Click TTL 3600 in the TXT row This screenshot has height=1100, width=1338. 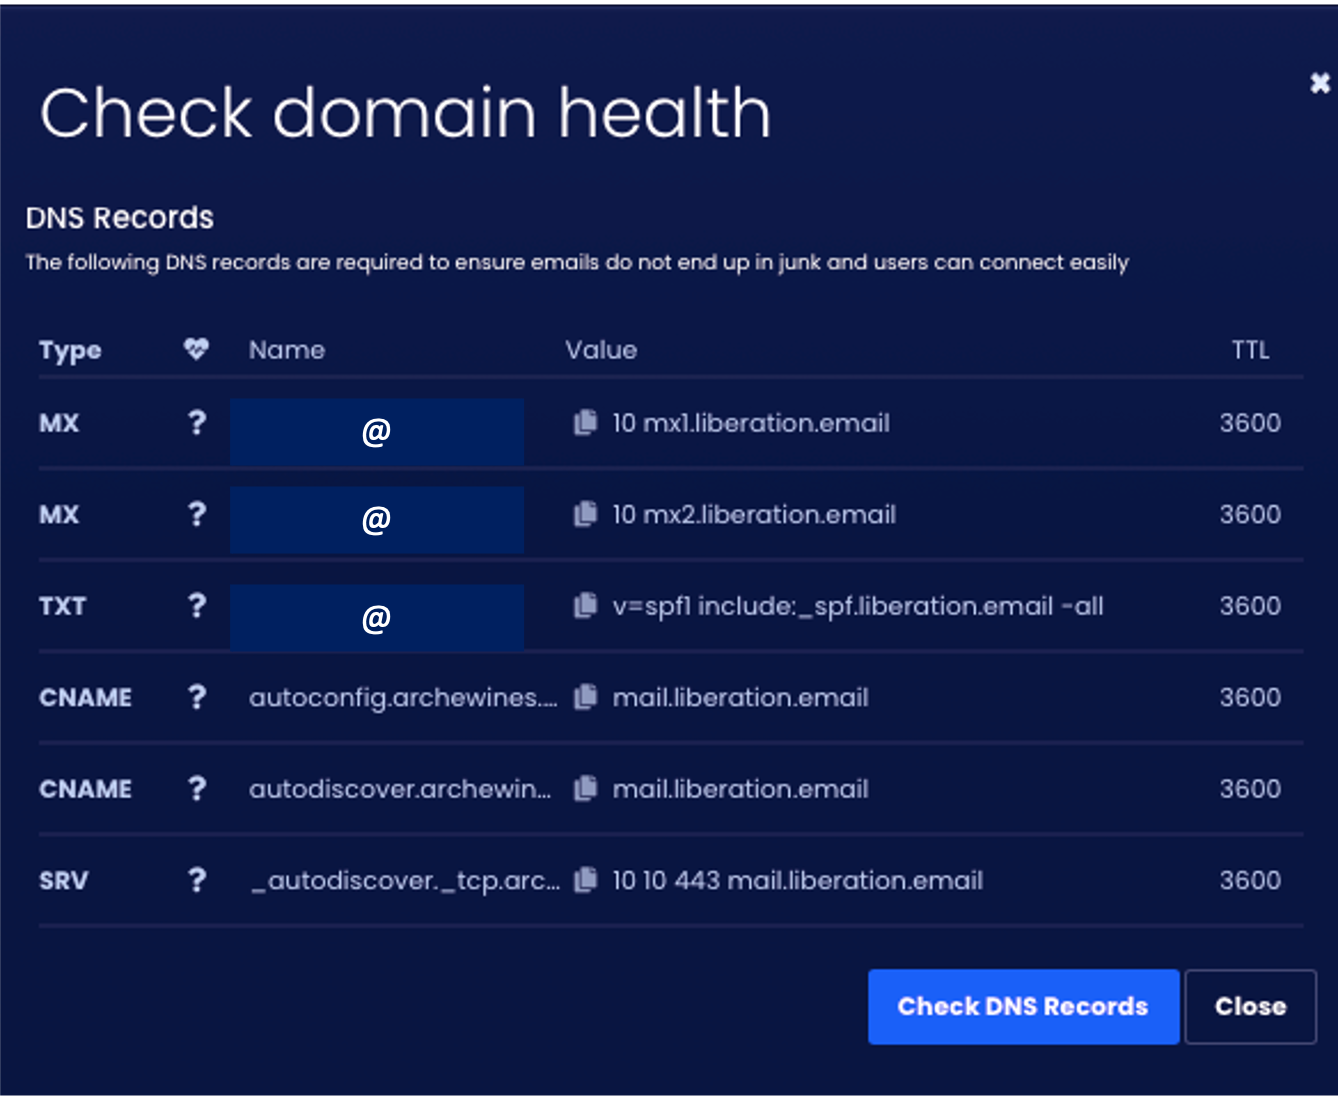click(1250, 606)
